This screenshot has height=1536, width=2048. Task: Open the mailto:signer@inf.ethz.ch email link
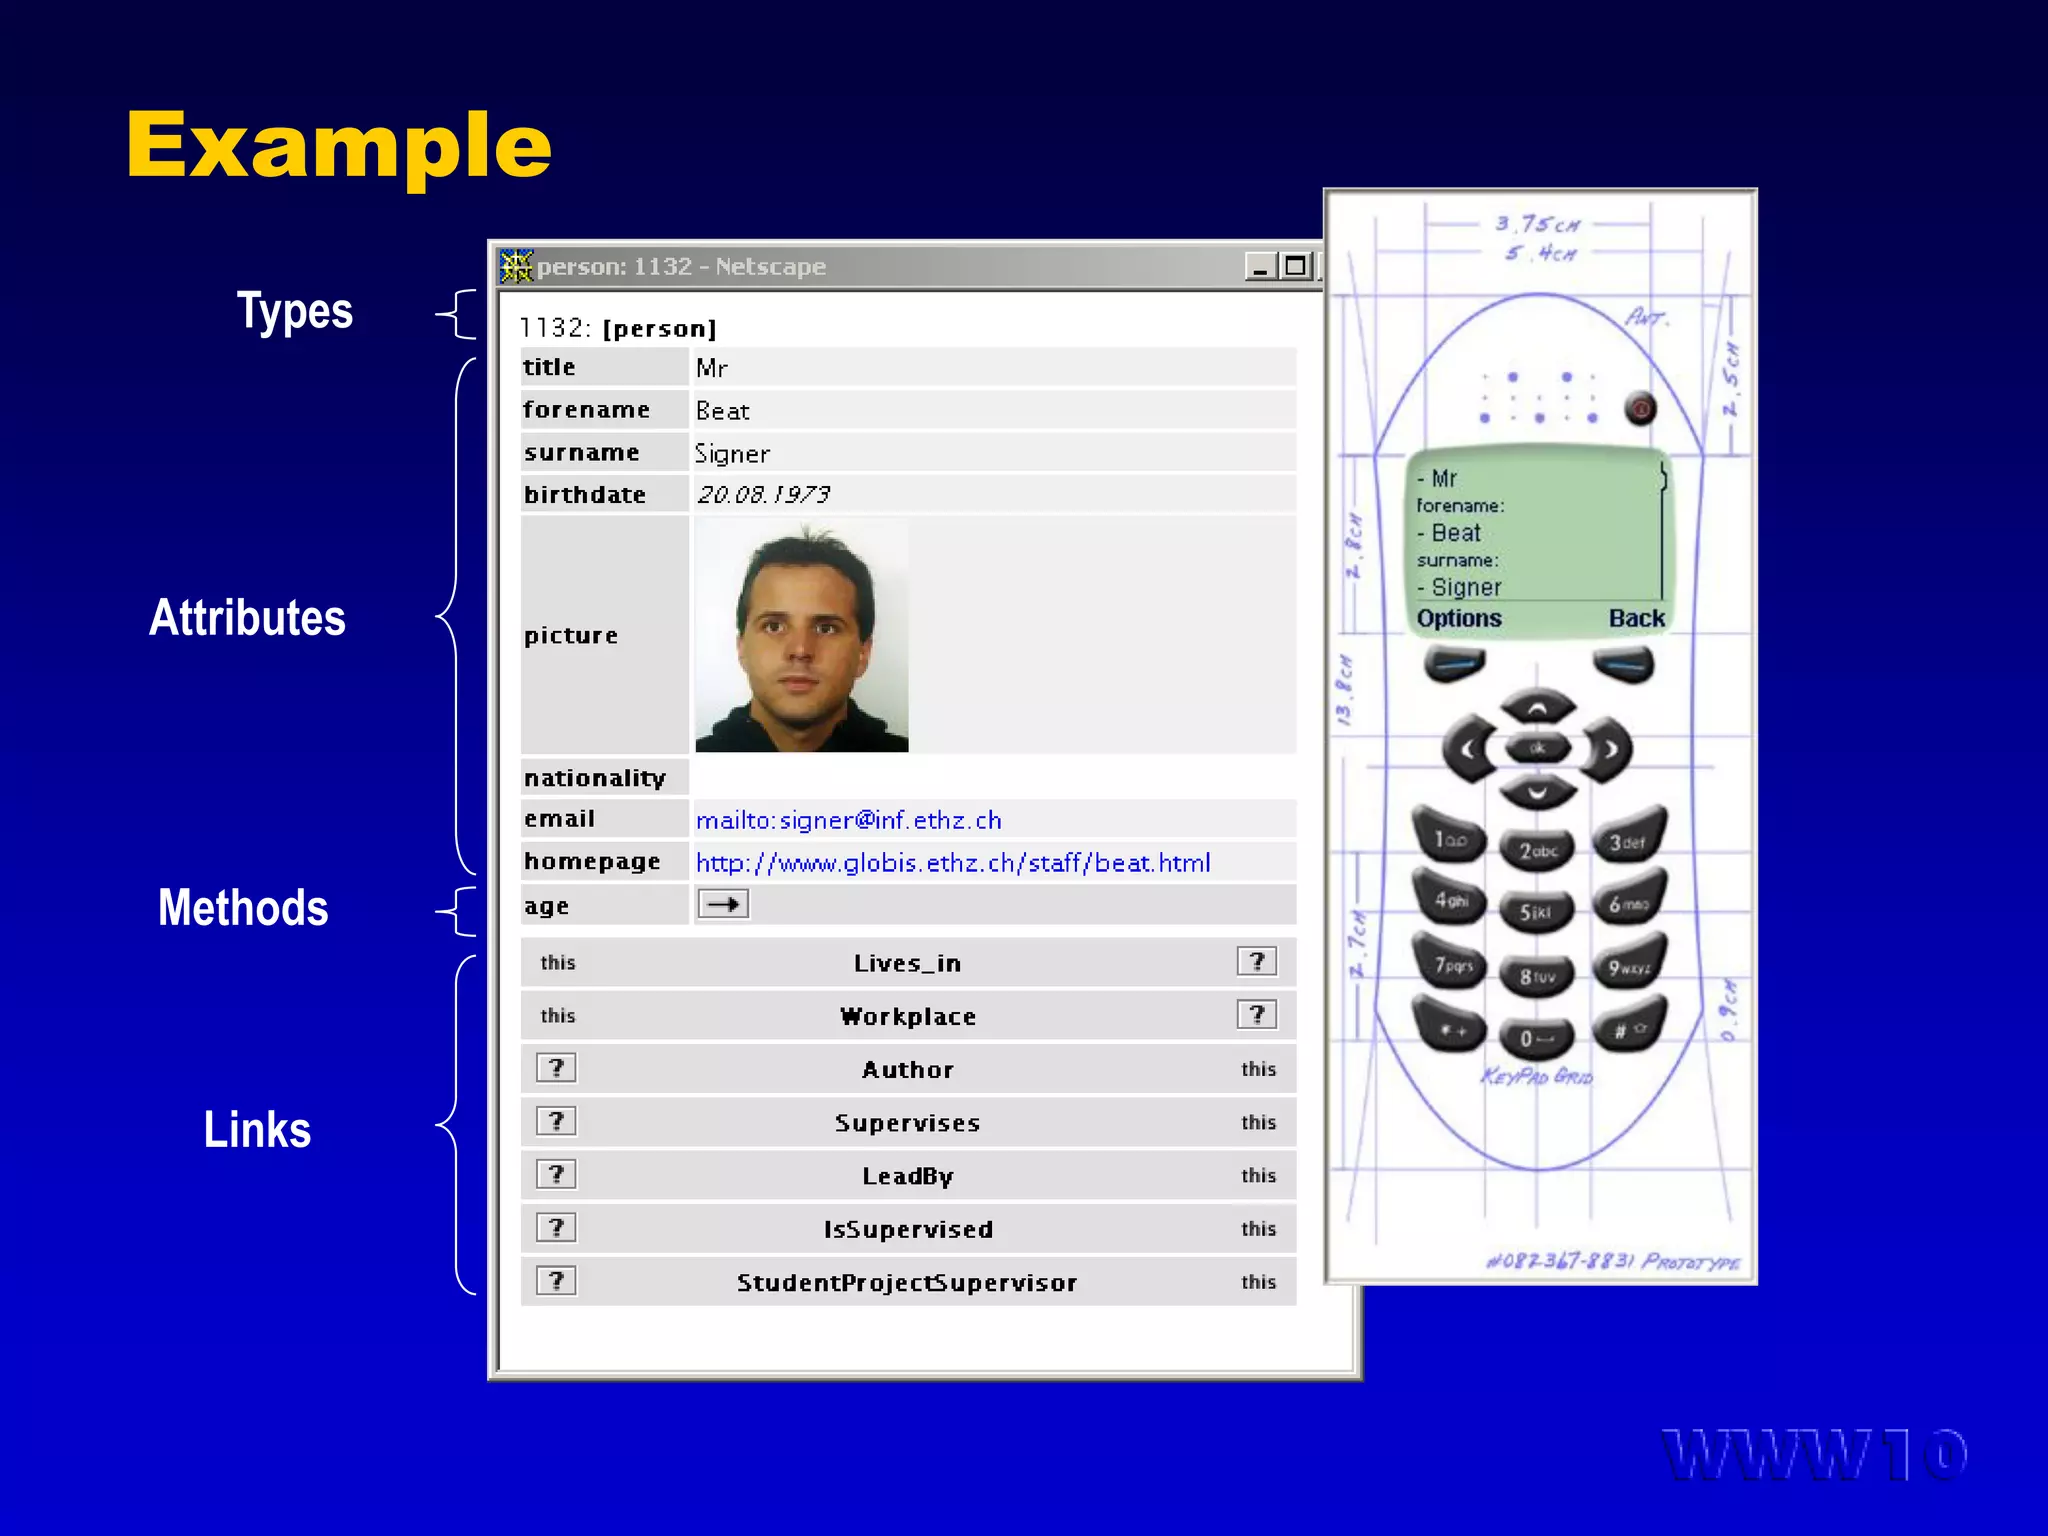tap(848, 820)
